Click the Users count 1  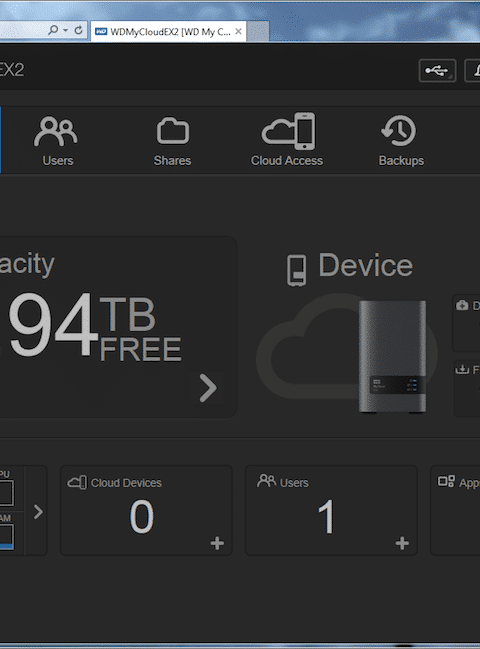(326, 517)
